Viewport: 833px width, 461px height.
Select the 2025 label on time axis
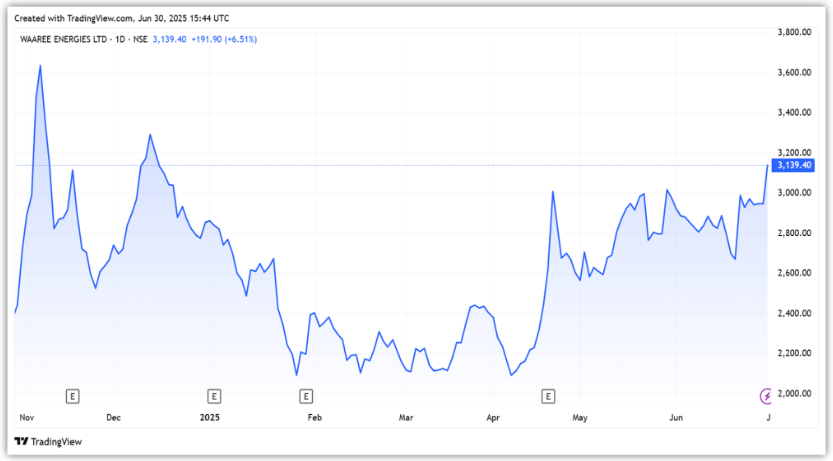click(x=209, y=416)
